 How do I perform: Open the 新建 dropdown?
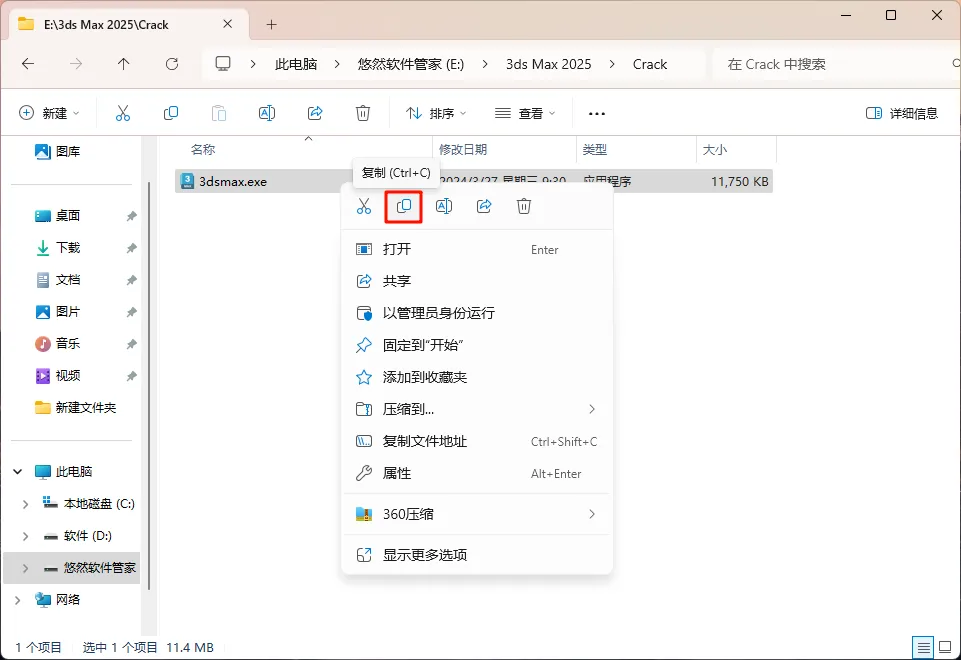pos(50,113)
